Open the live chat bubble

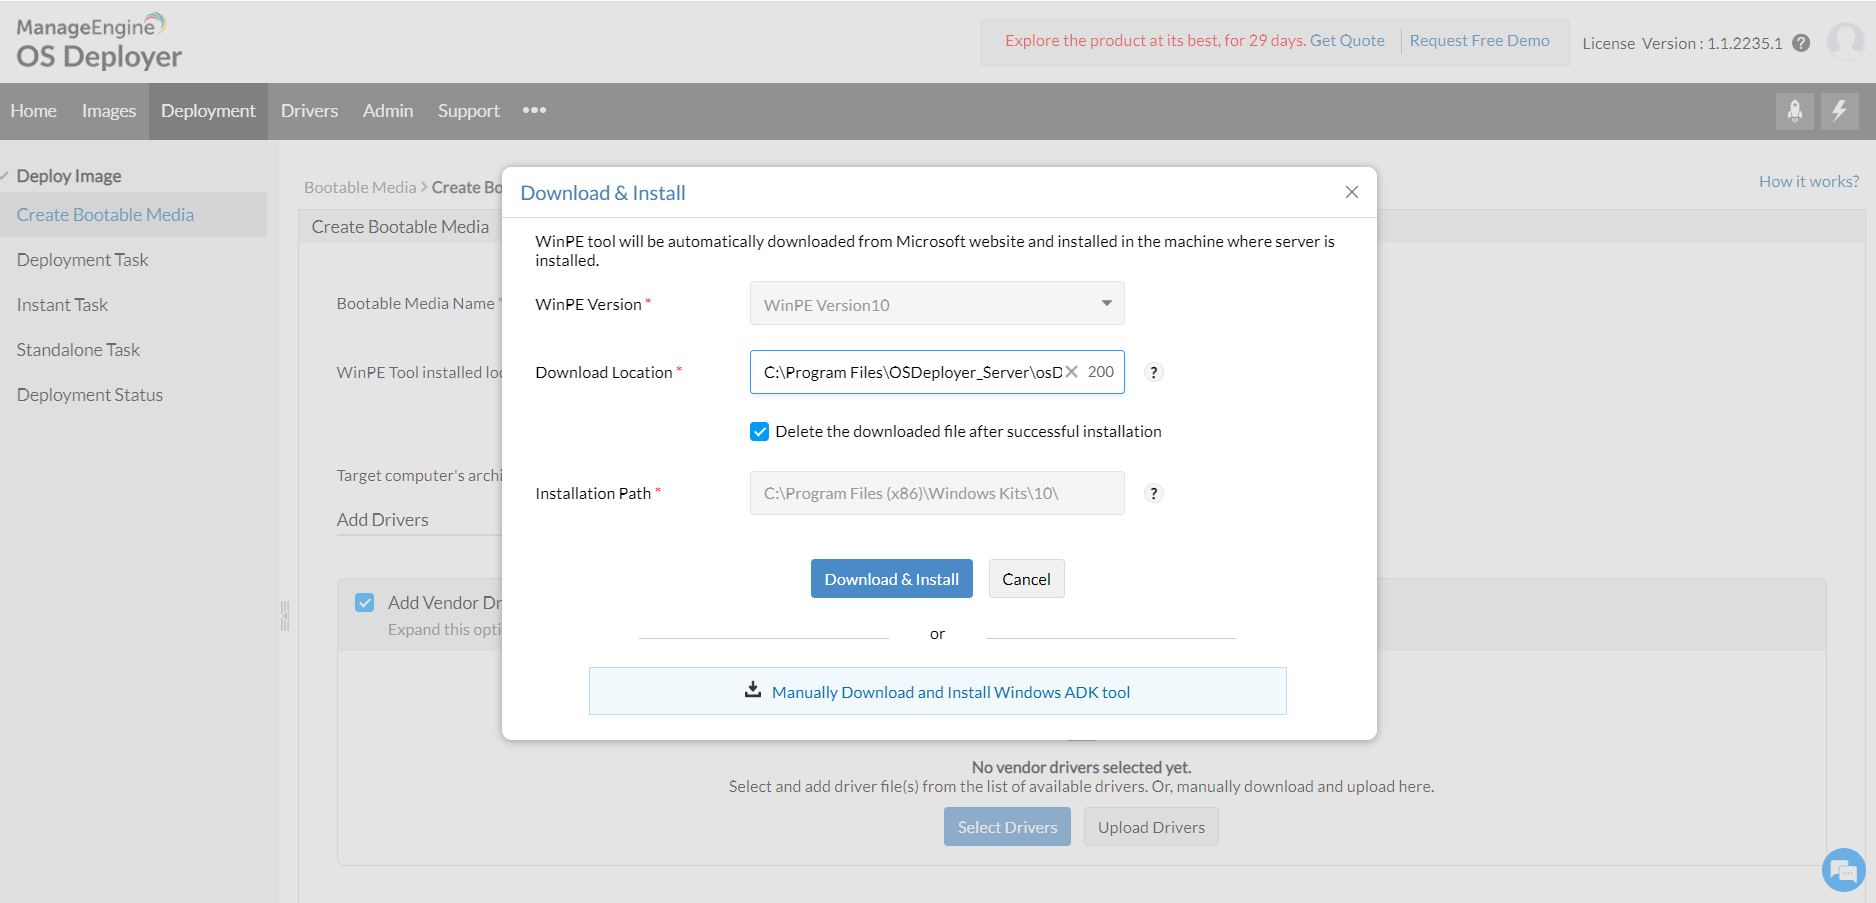(1843, 870)
